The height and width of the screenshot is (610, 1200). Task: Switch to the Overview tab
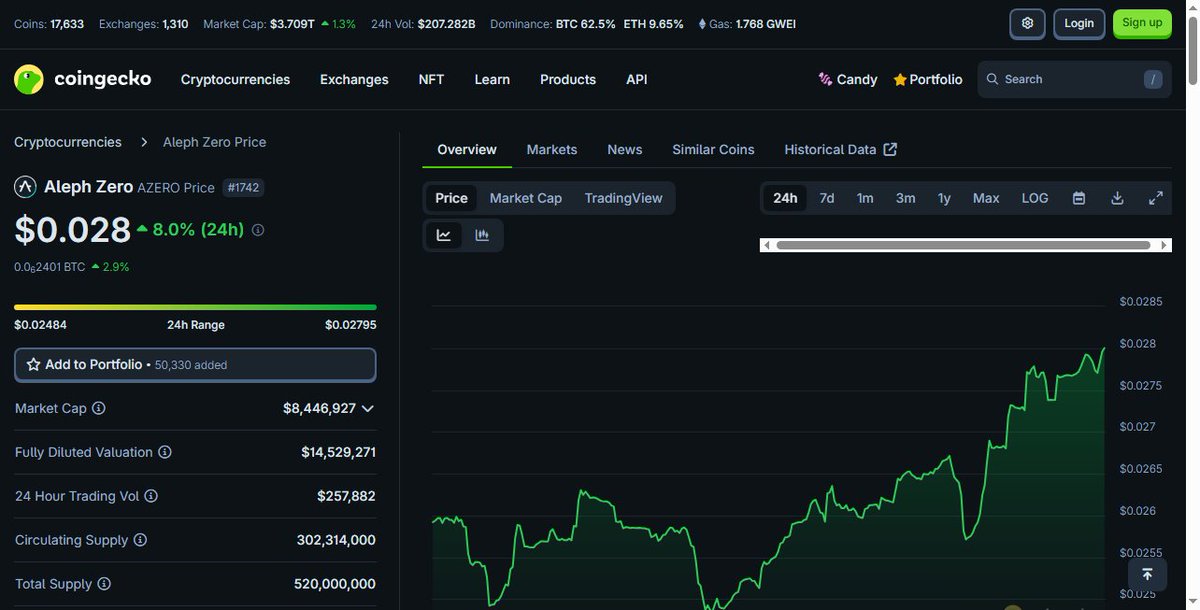click(x=467, y=149)
